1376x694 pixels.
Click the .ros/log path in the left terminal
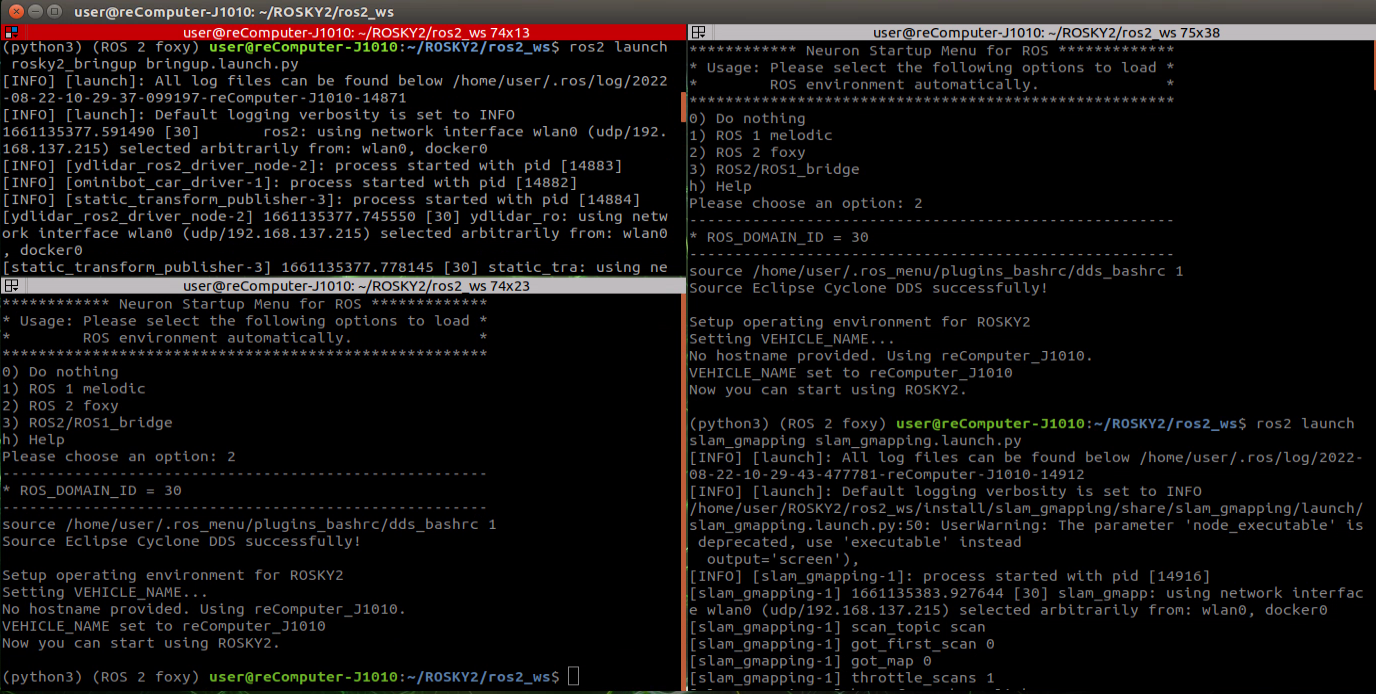coord(571,80)
